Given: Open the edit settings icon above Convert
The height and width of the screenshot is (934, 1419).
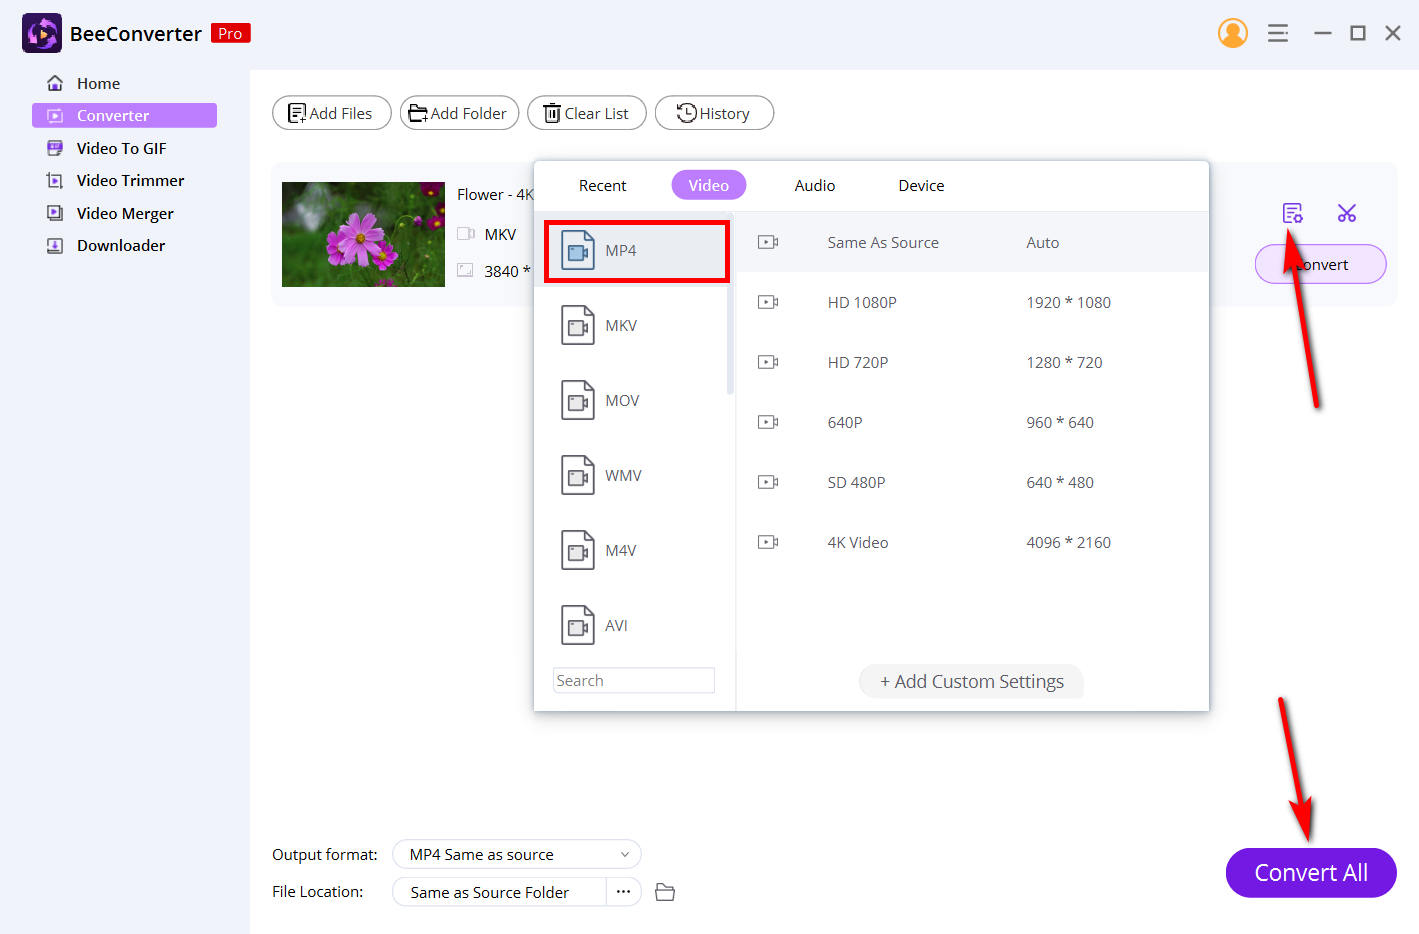Looking at the screenshot, I should [x=1293, y=212].
